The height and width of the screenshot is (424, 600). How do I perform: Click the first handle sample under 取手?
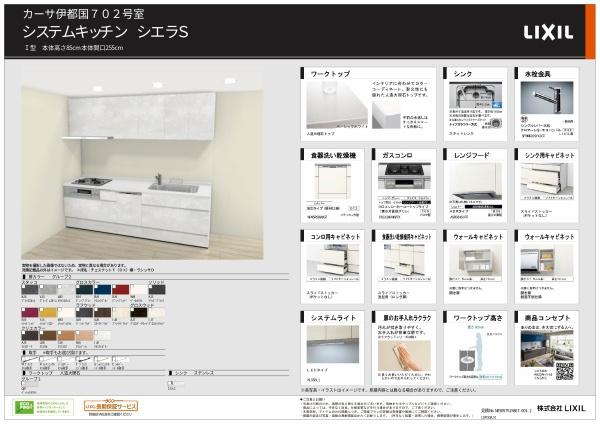[x=30, y=360]
